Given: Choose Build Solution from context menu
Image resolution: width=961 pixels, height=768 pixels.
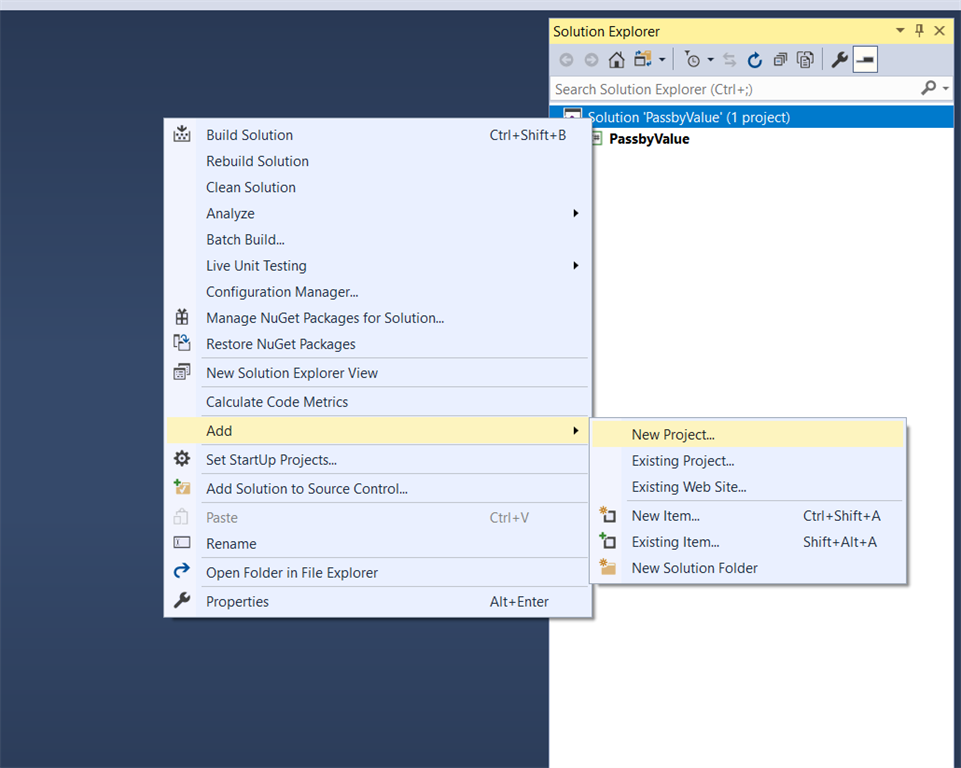Looking at the screenshot, I should click(x=378, y=135).
